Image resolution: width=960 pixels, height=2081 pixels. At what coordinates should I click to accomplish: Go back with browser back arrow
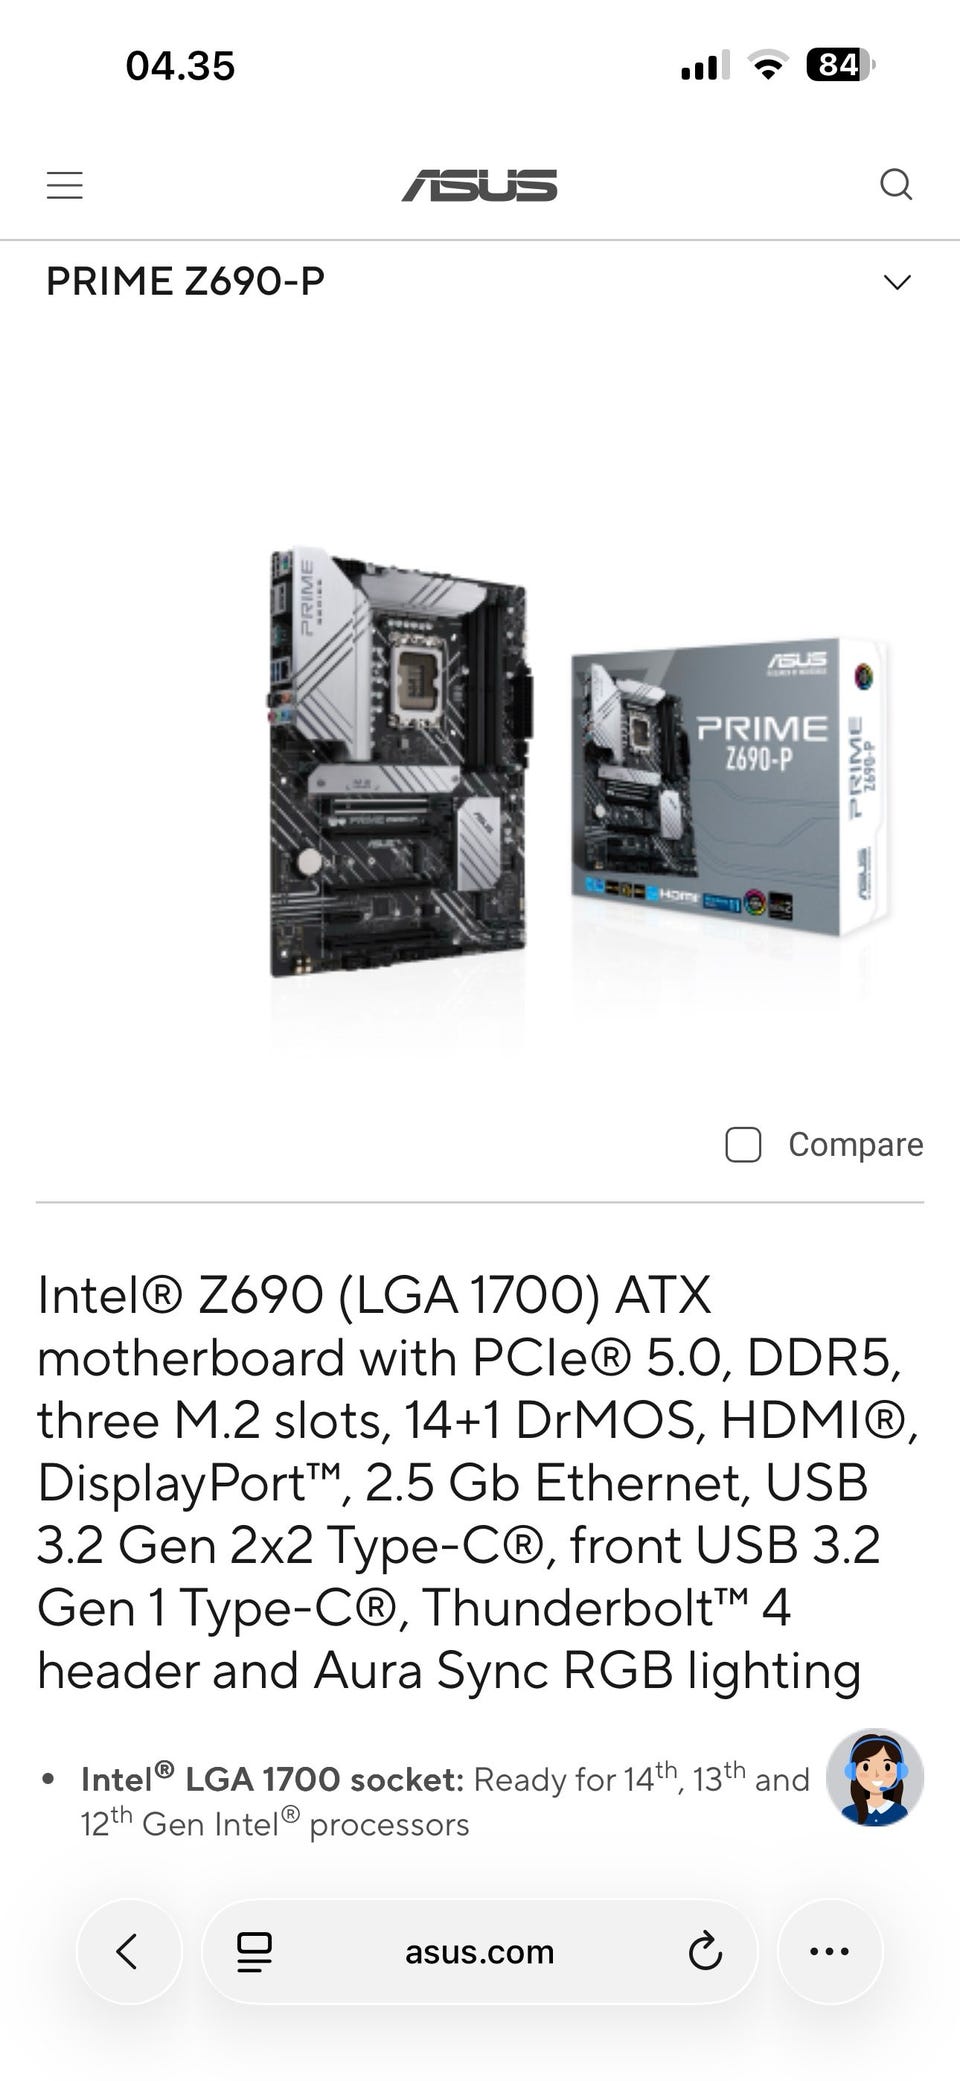pos(129,1951)
